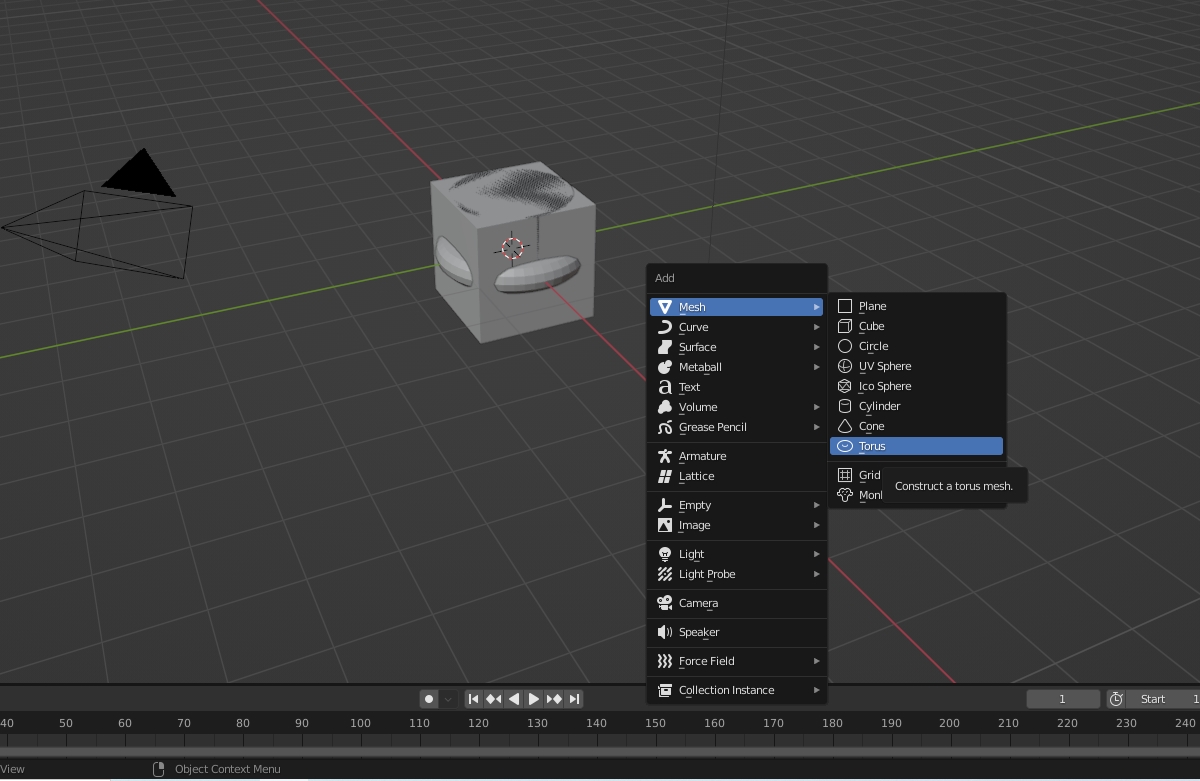Add a Cylinder mesh
The height and width of the screenshot is (781, 1200).
point(916,406)
